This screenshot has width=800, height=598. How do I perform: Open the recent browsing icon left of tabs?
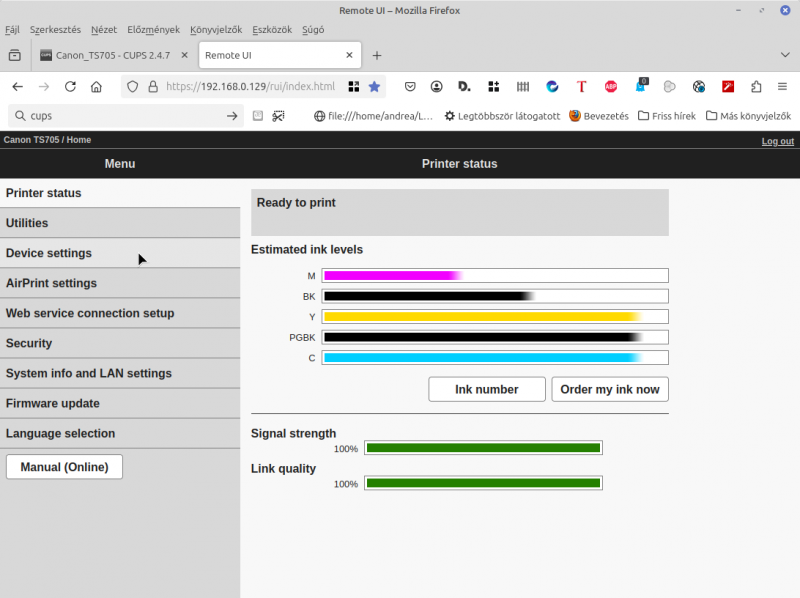(x=15, y=55)
